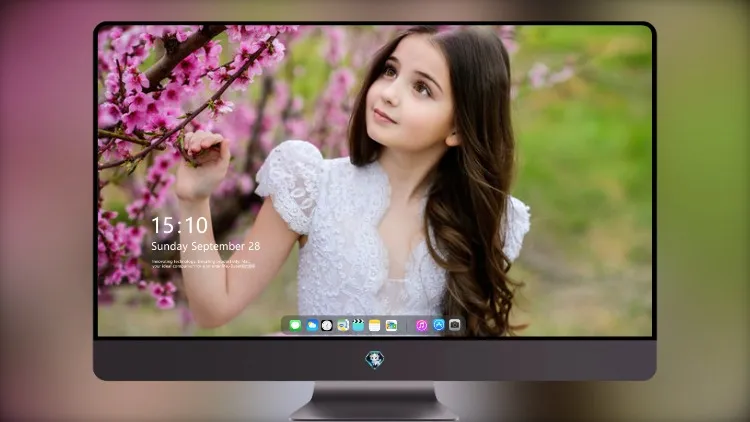Open the green Messages app in dock
750x422 pixels.
click(295, 325)
